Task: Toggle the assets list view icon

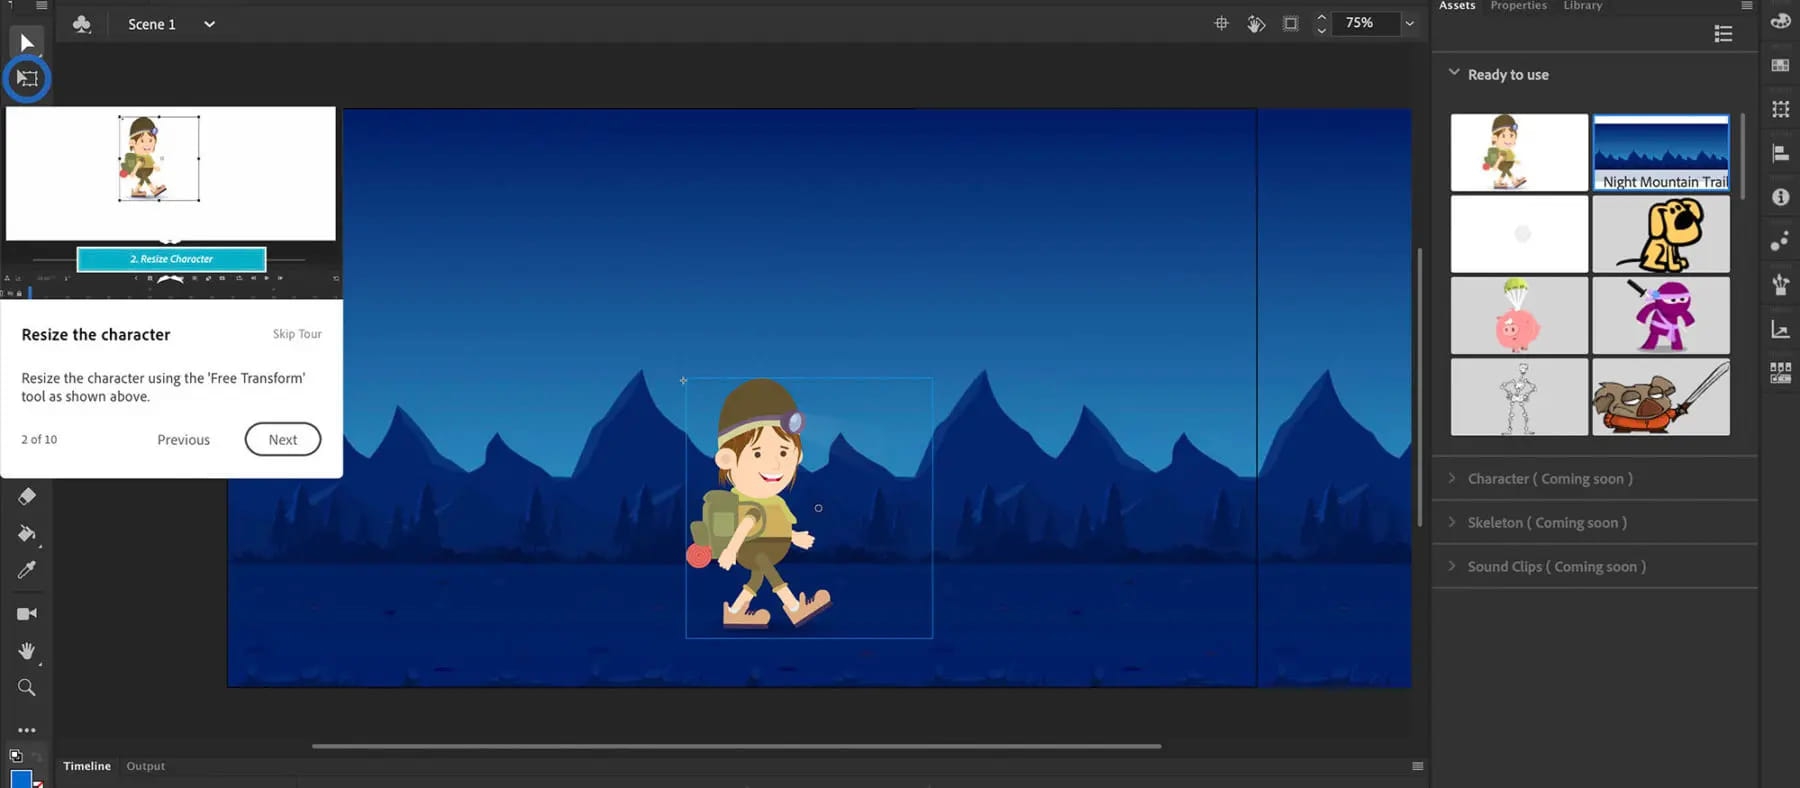Action: (x=1723, y=34)
